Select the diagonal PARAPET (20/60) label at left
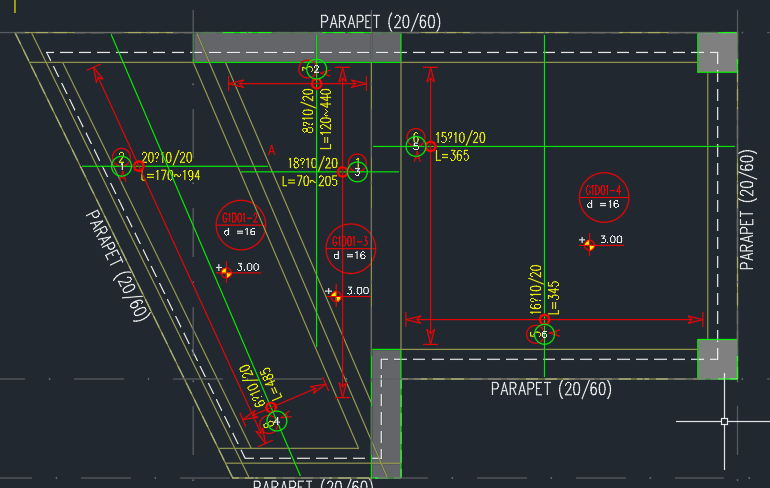Viewport: 770px width, 488px height. pos(118,265)
